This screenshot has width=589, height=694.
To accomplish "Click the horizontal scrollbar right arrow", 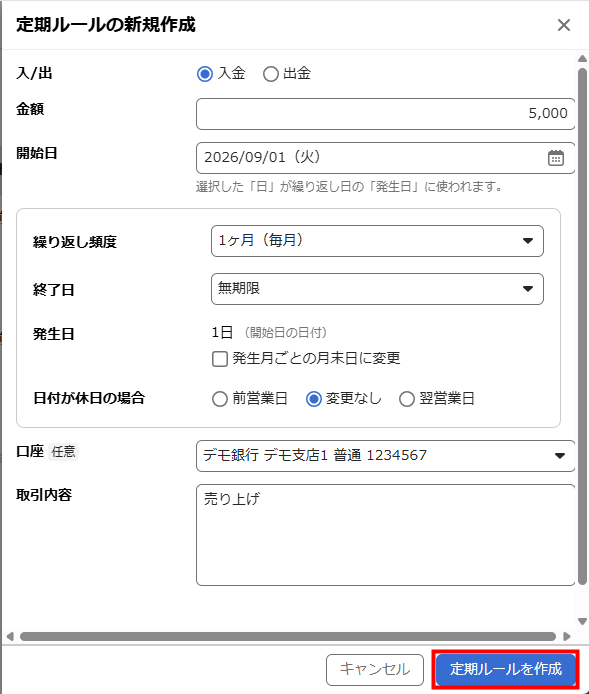I will [567, 636].
